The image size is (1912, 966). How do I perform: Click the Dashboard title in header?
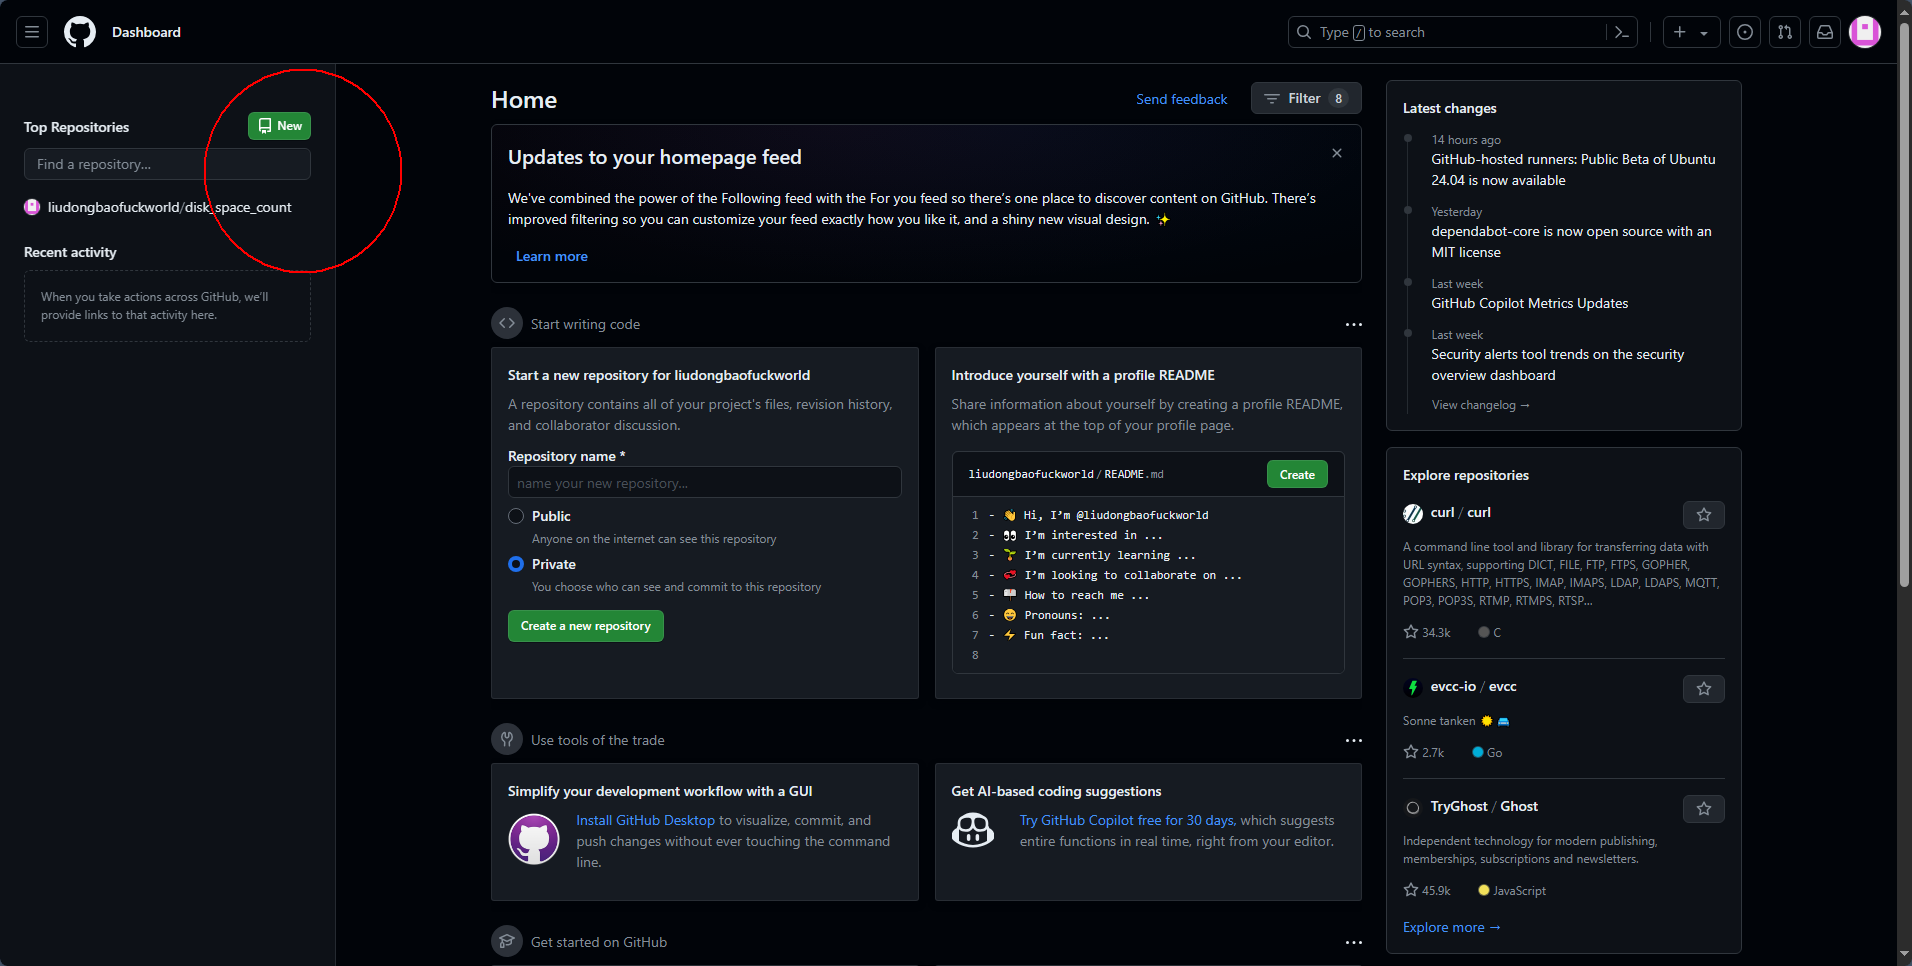click(x=146, y=32)
